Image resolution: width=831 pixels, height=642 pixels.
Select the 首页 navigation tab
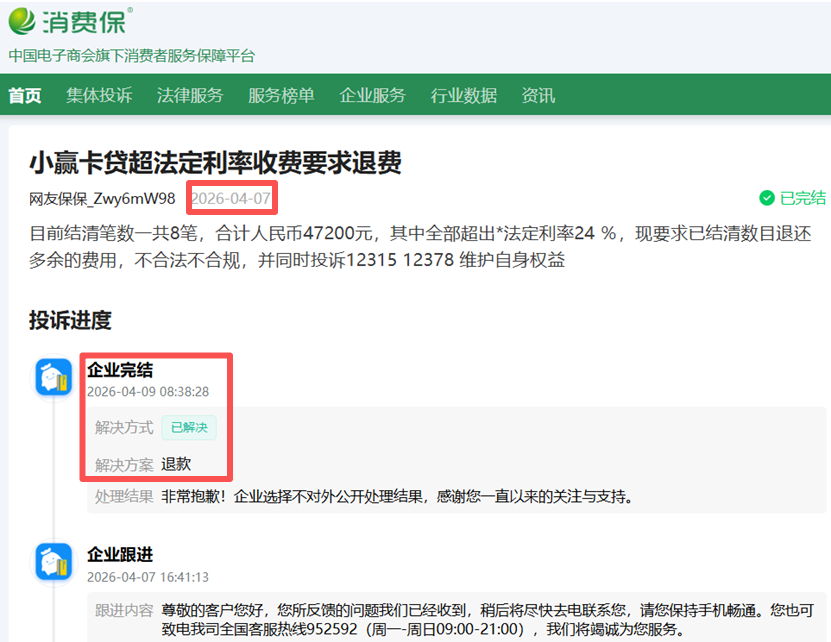click(24, 96)
